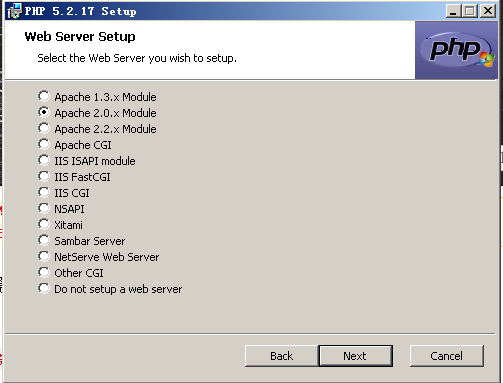Screen dimensions: 503x383
Task: Click the PHP logo banner image
Action: pyautogui.click(x=456, y=50)
